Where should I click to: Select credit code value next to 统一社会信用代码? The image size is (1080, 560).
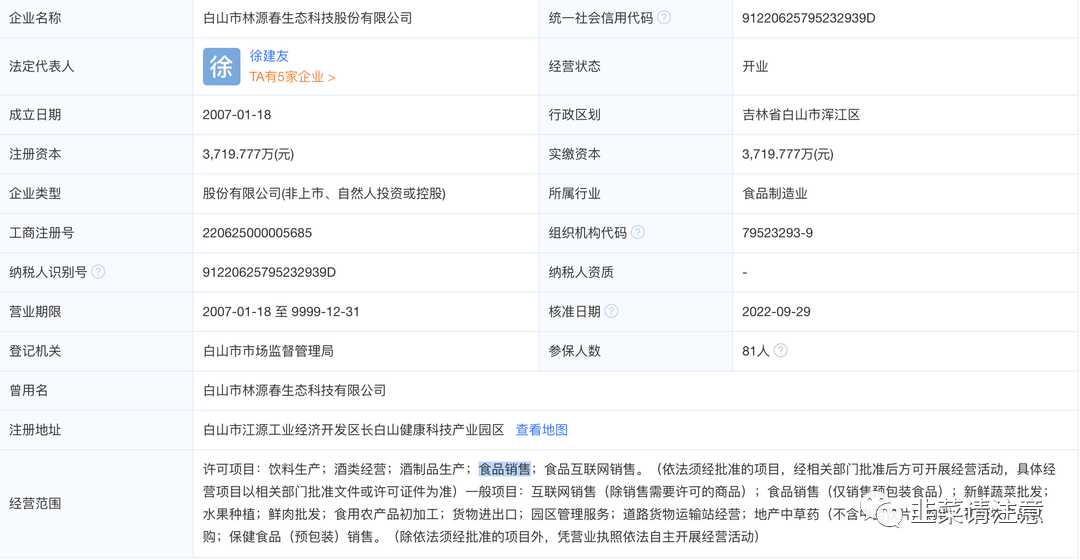click(x=809, y=18)
